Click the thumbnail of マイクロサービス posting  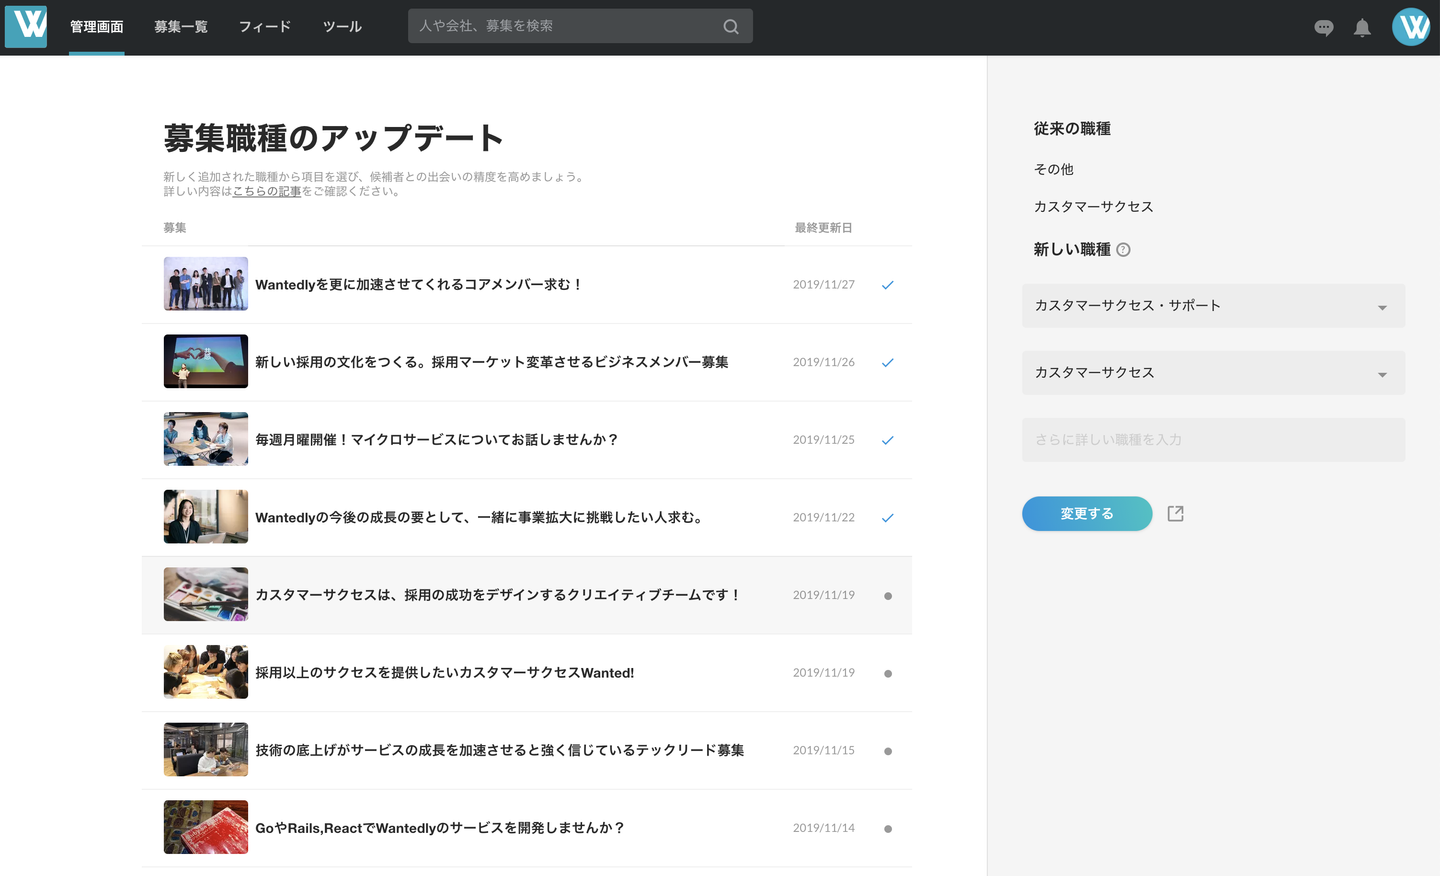pyautogui.click(x=206, y=439)
